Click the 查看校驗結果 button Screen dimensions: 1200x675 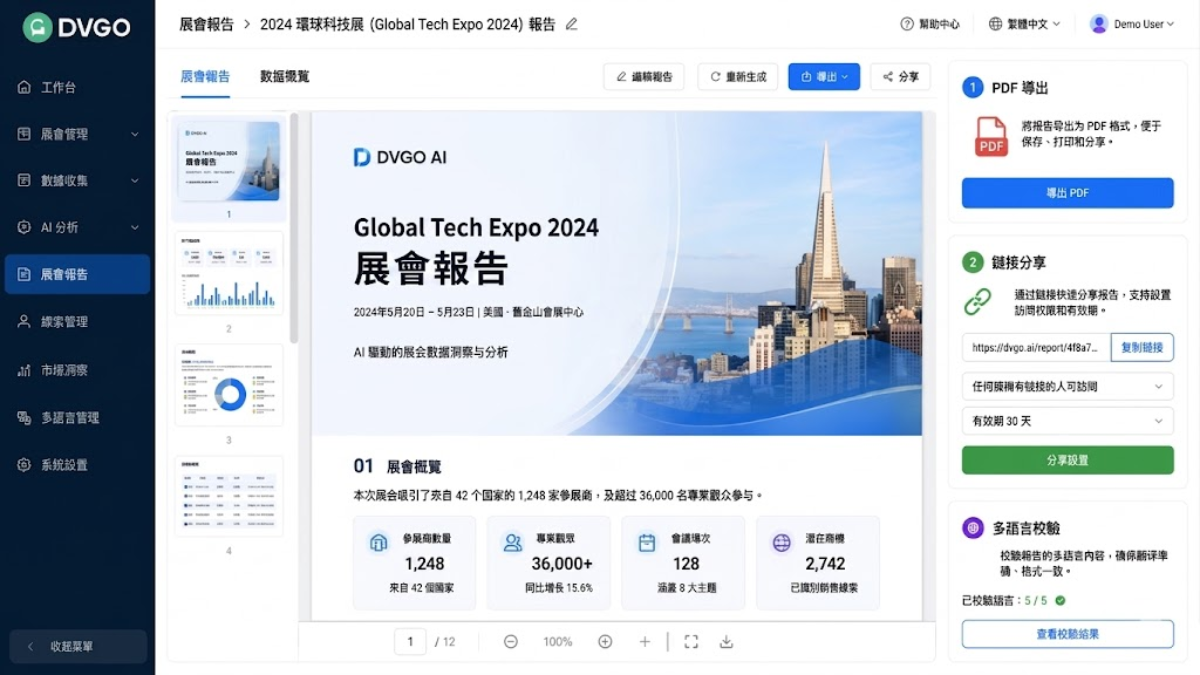(1068, 634)
